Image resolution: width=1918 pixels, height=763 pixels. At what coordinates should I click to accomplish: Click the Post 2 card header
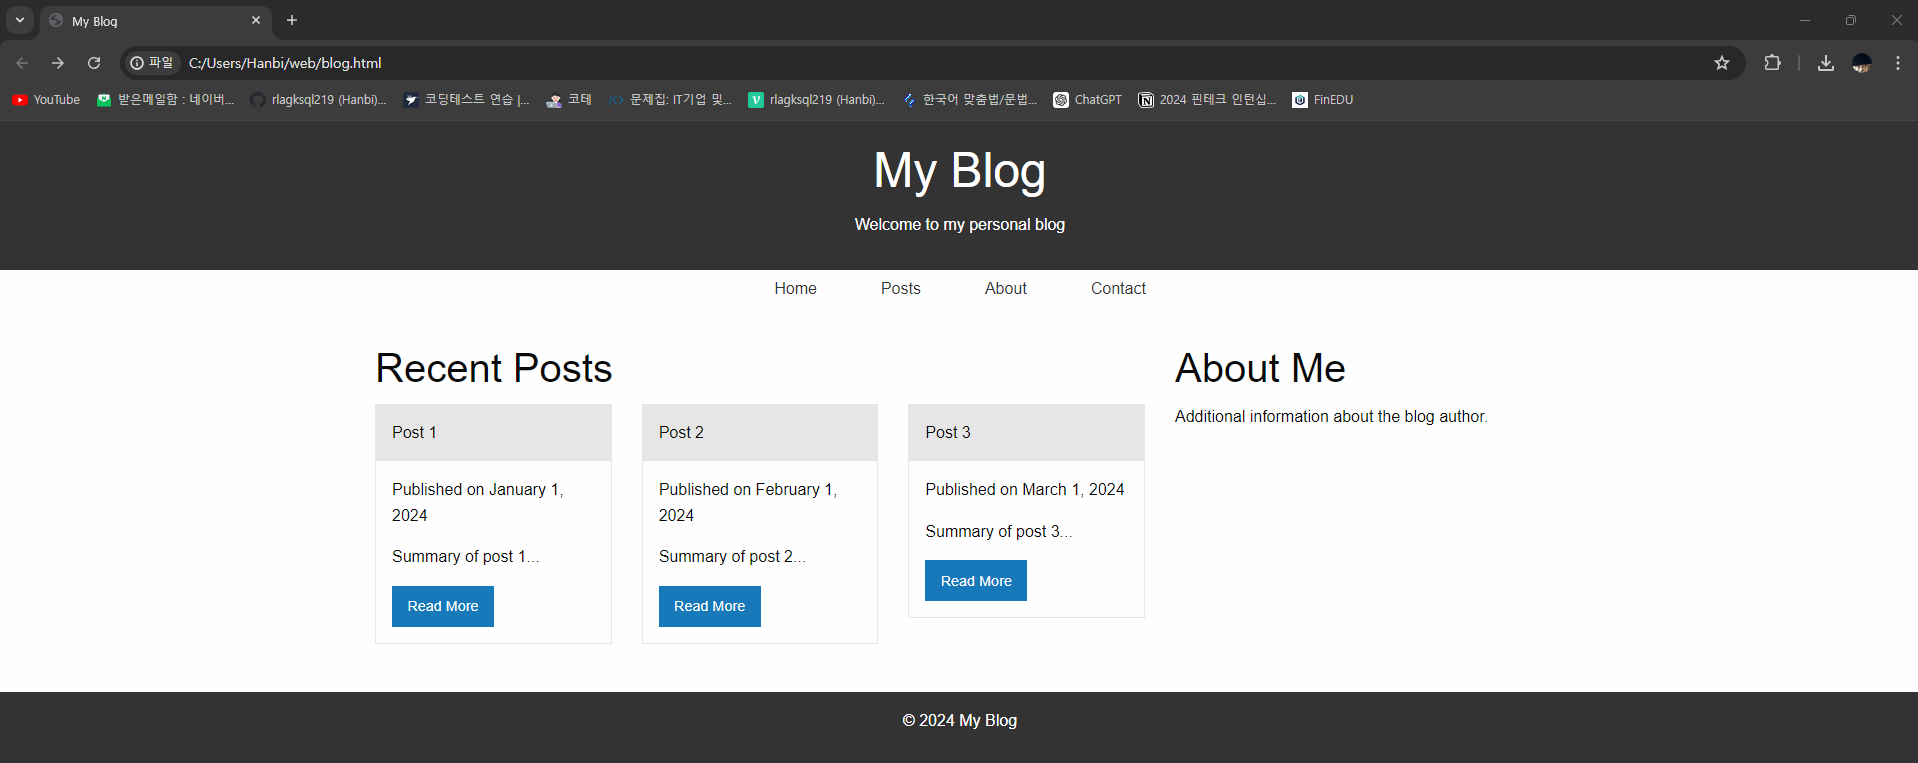click(760, 432)
